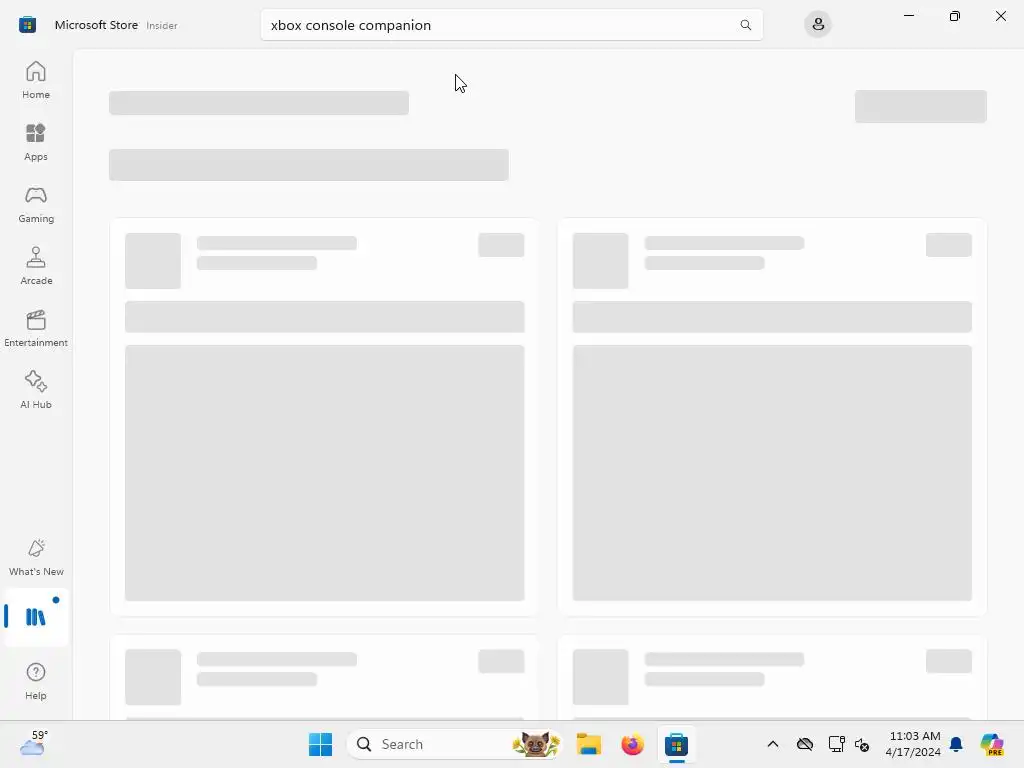This screenshot has width=1024, height=768.
Task: Open the Gaming section
Action: [36, 204]
